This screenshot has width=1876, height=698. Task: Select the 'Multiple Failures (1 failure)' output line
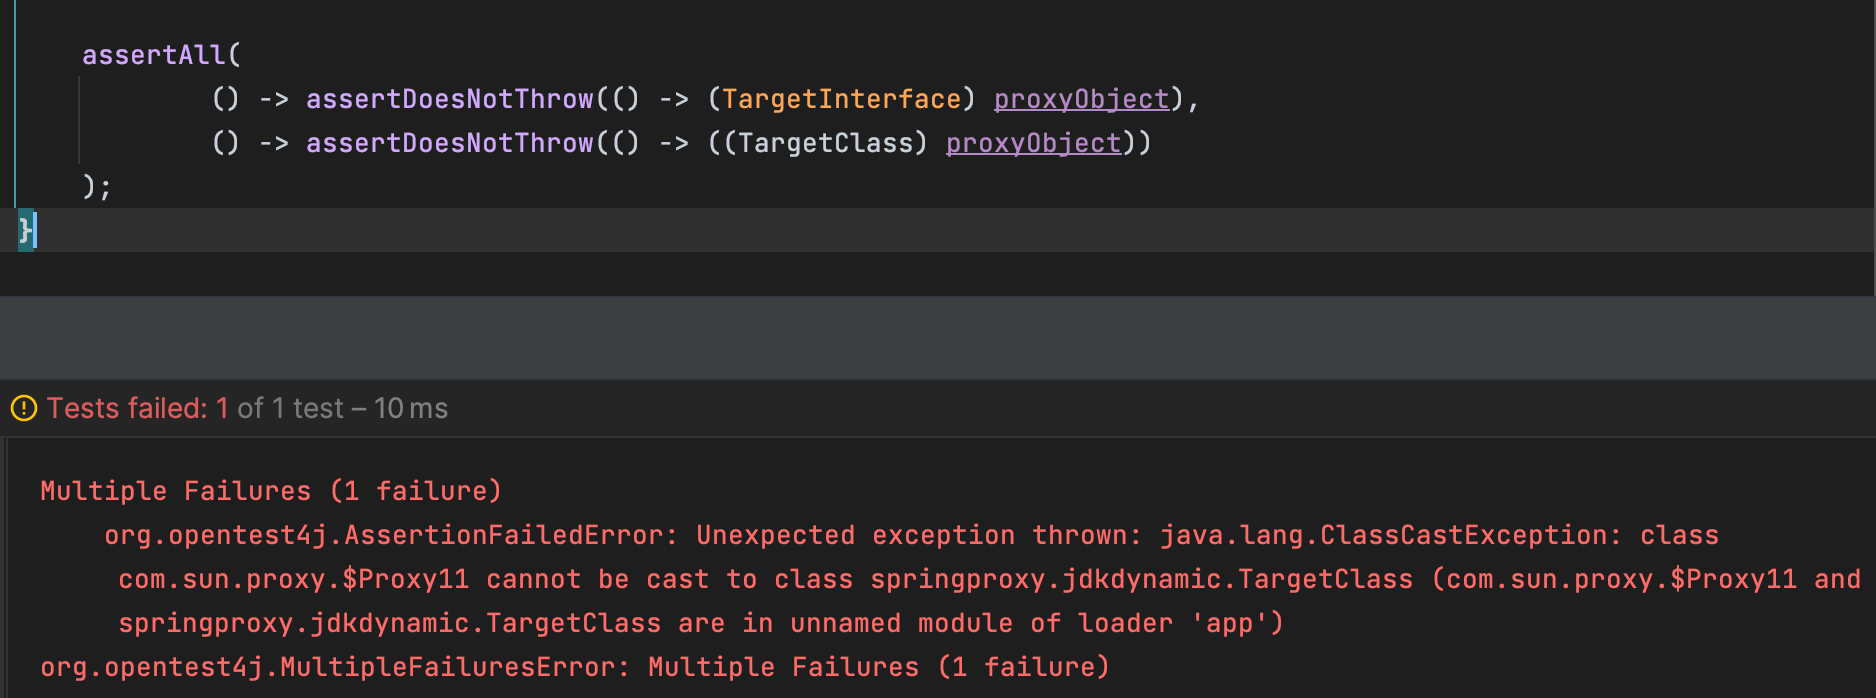(x=270, y=491)
